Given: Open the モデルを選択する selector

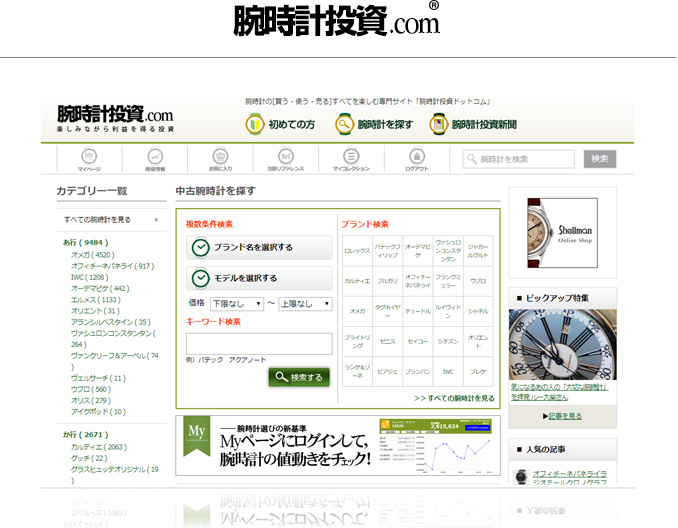Looking at the screenshot, I should click(259, 278).
